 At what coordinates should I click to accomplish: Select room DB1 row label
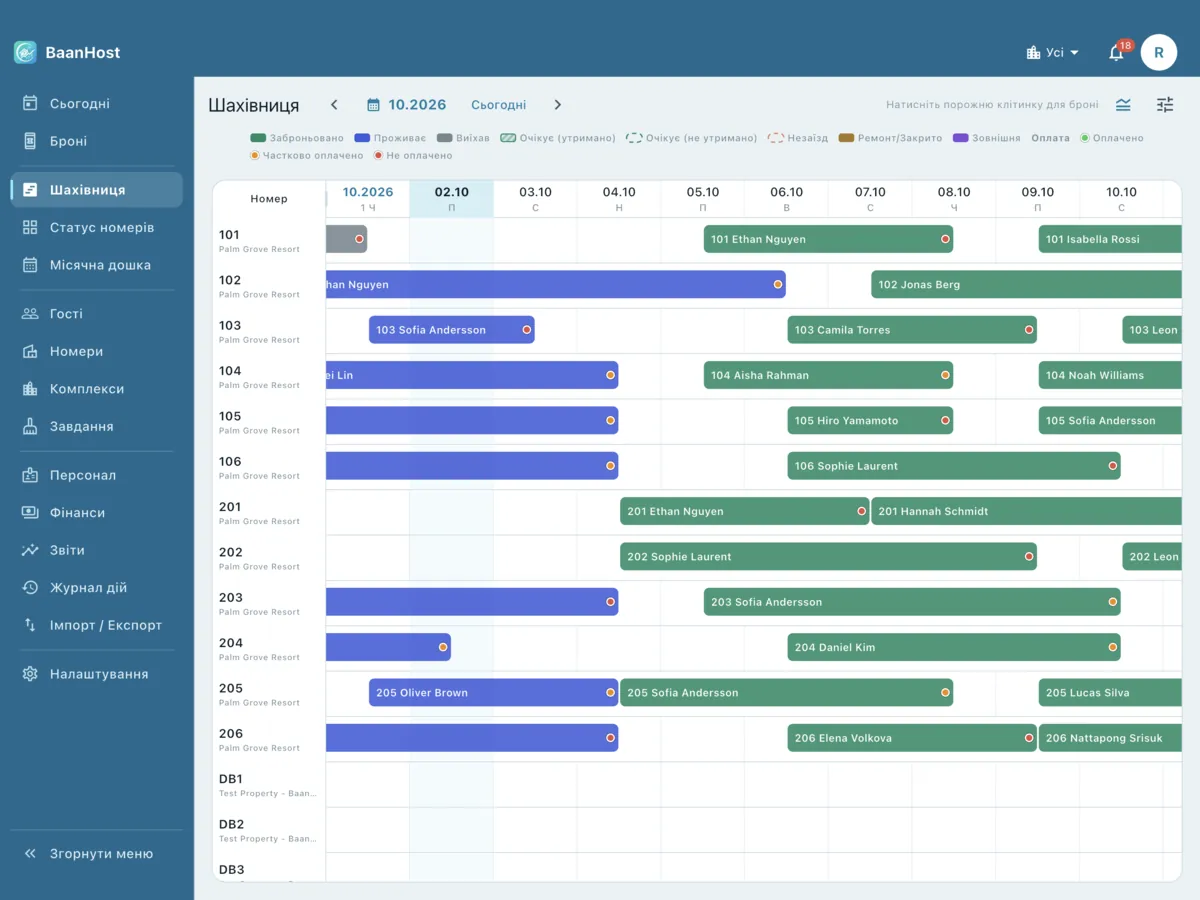pyautogui.click(x=269, y=784)
